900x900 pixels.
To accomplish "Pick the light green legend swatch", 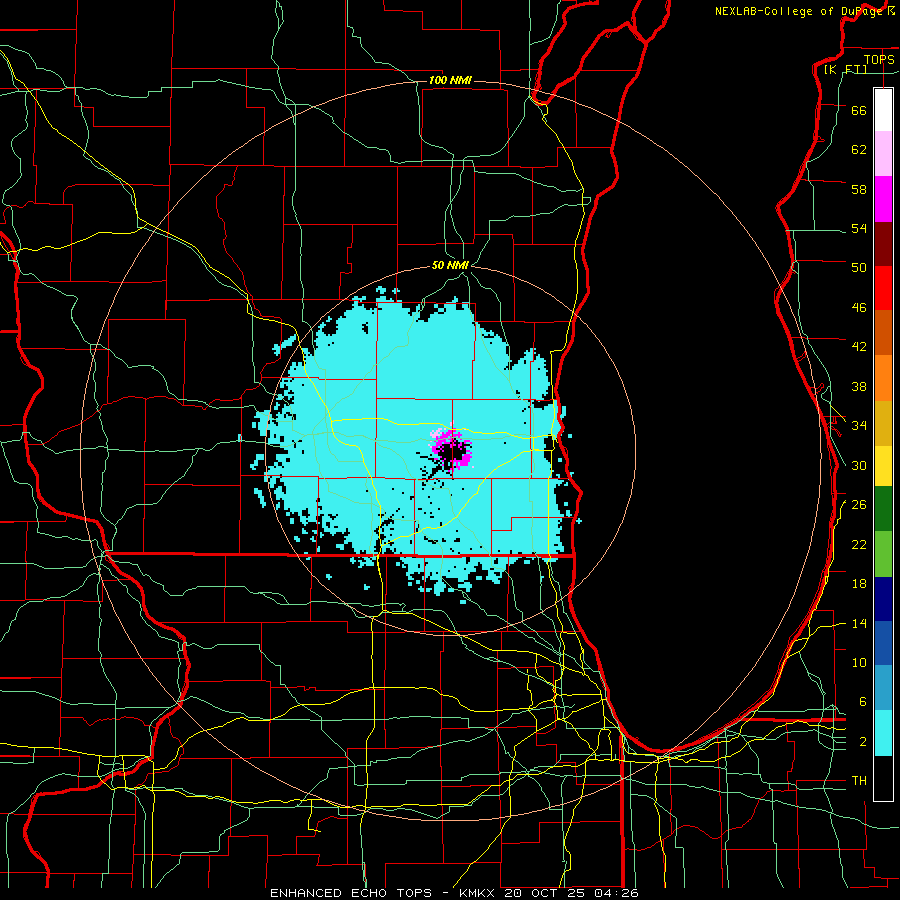I will [x=883, y=554].
